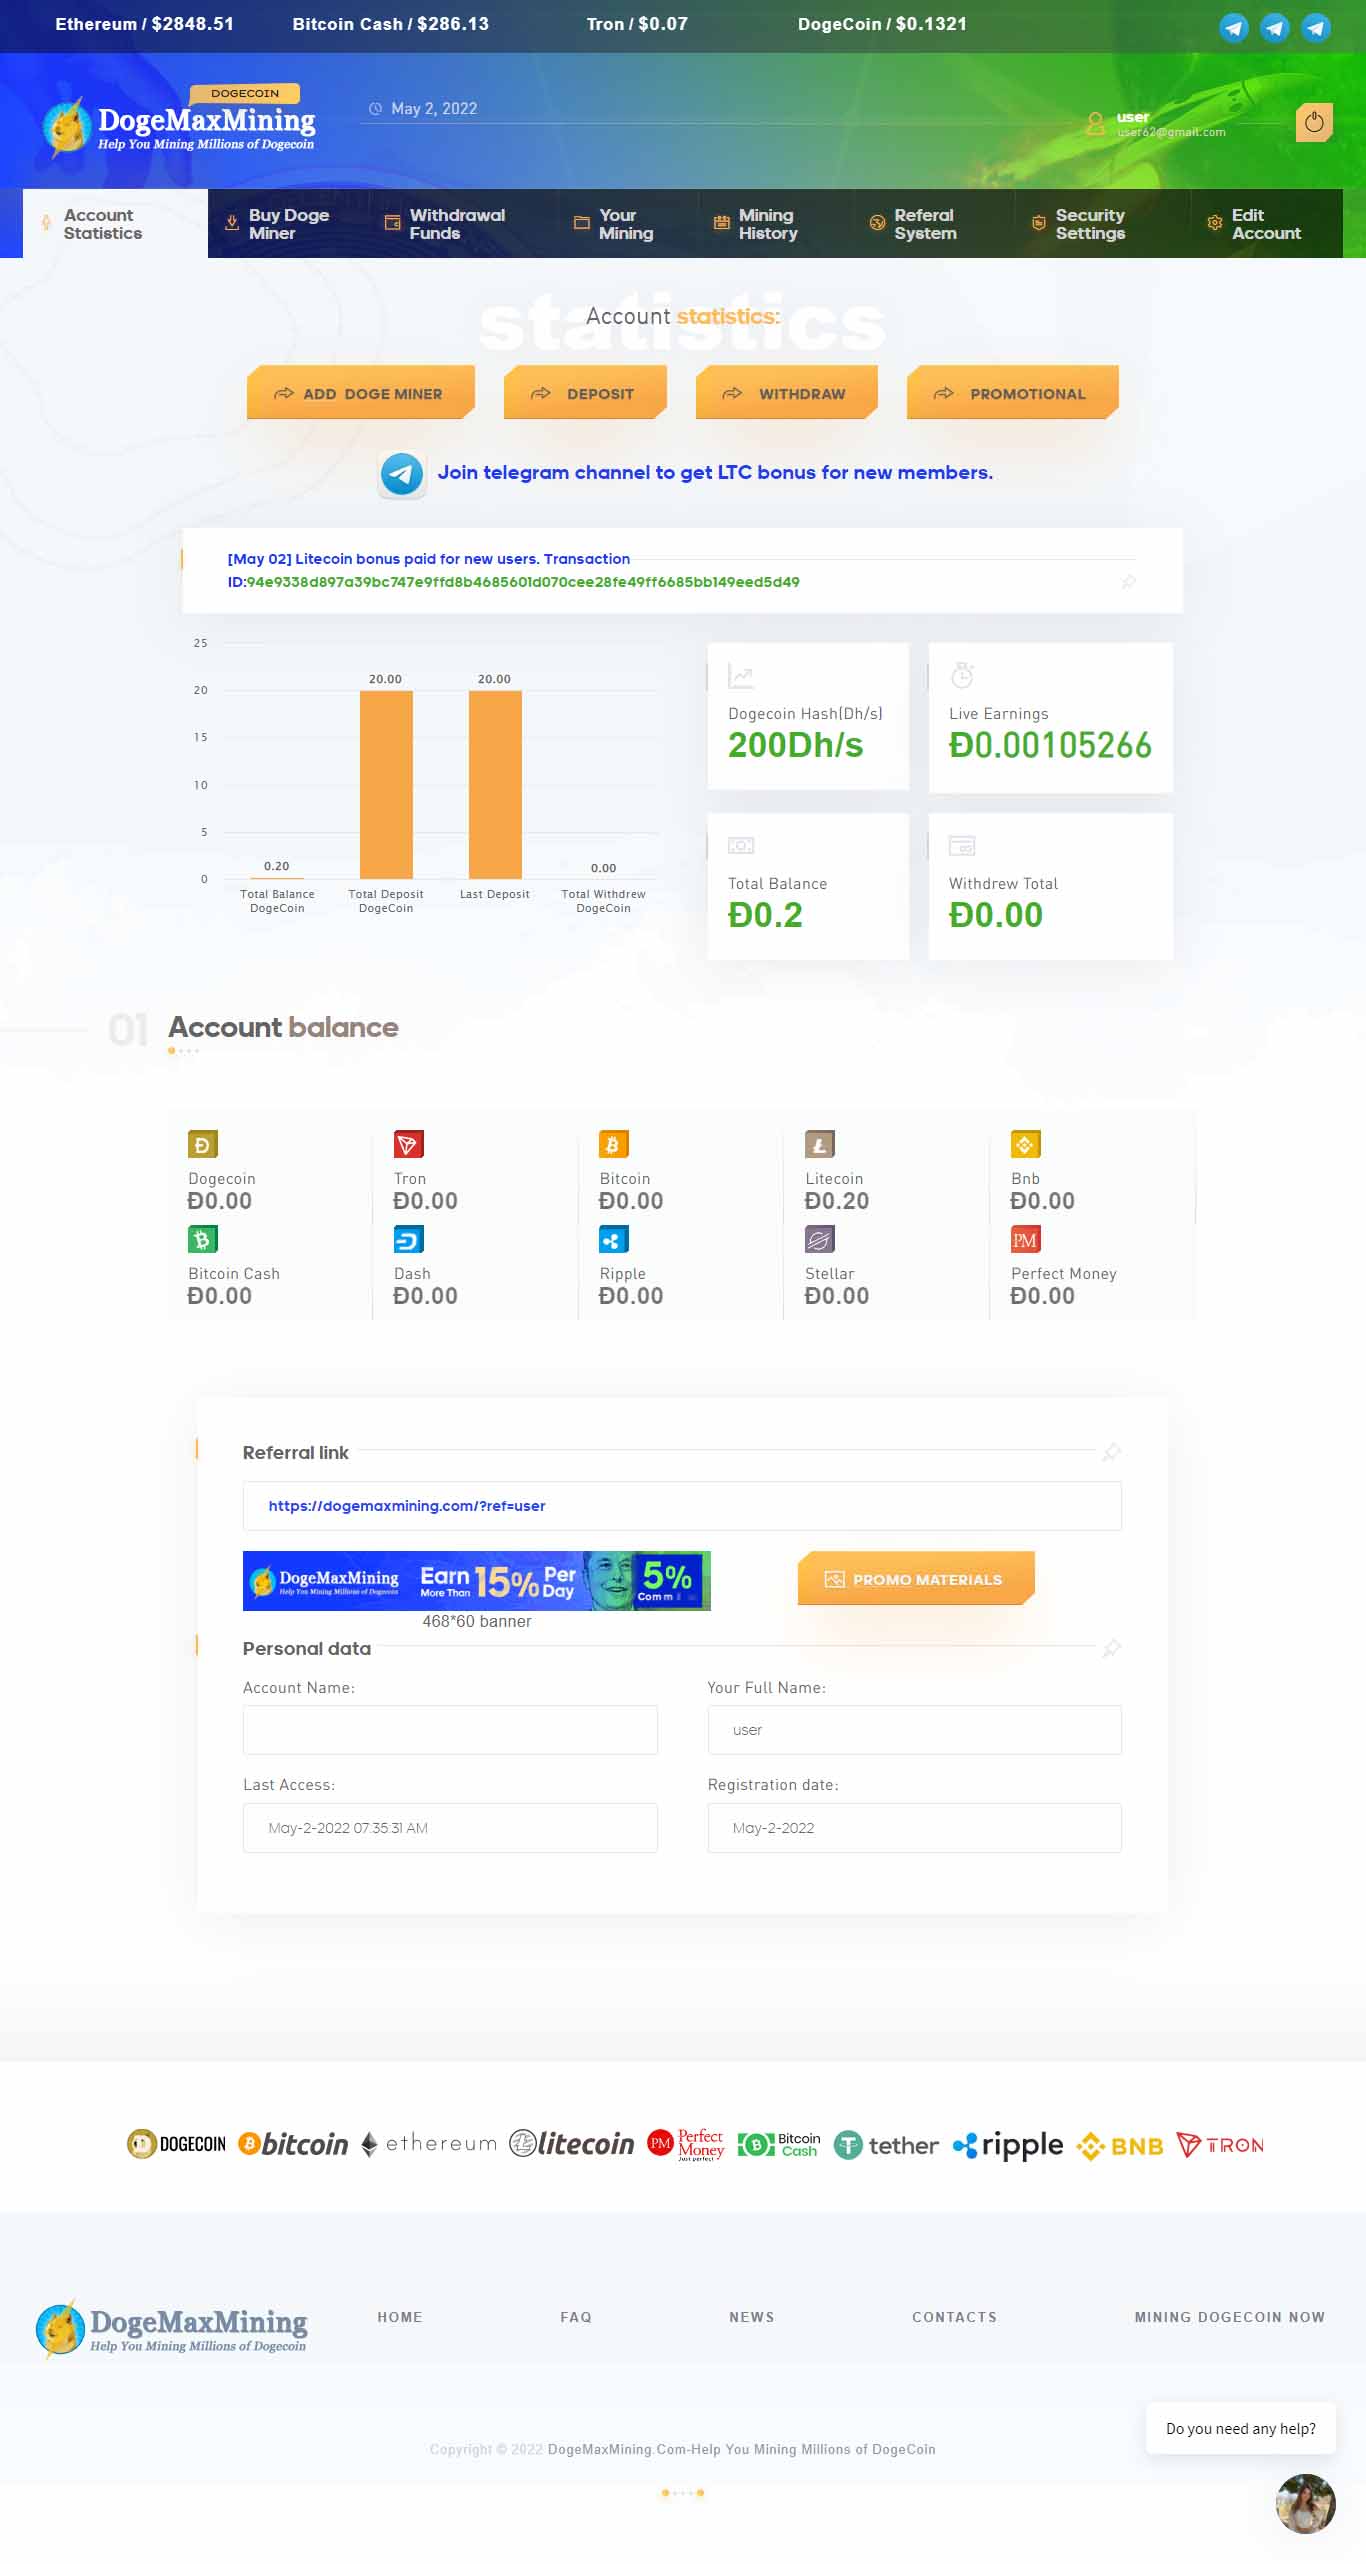Click the Earn 15% Per Day banner image
This screenshot has height=2564, width=1366.
(477, 1581)
